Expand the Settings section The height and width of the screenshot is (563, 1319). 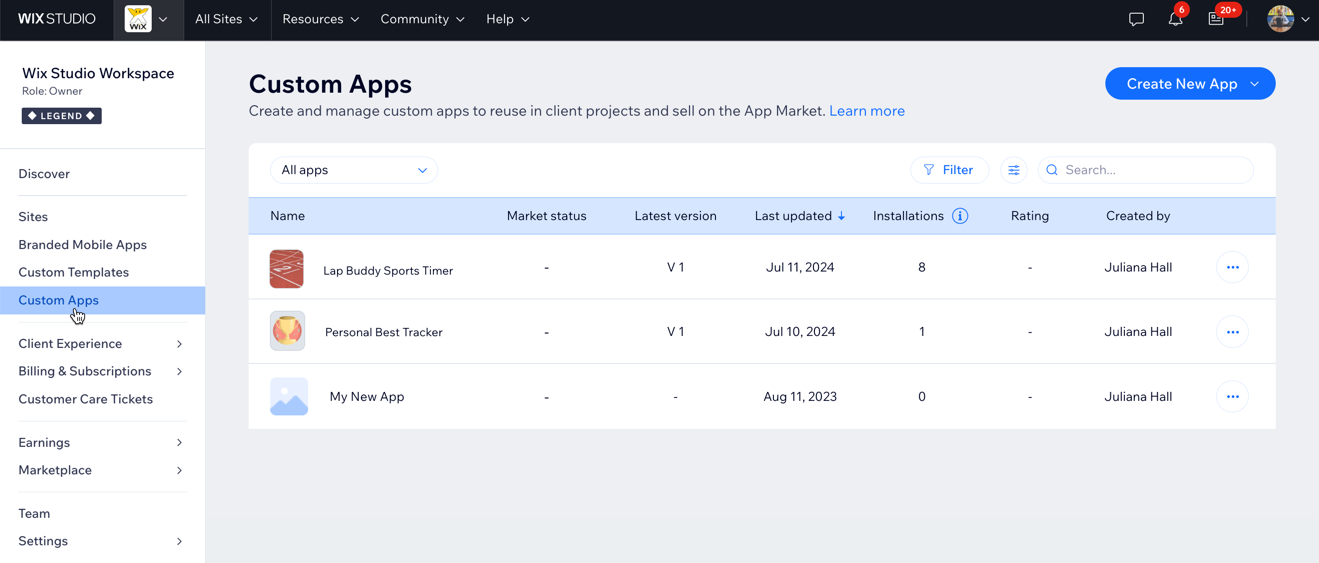[179, 541]
